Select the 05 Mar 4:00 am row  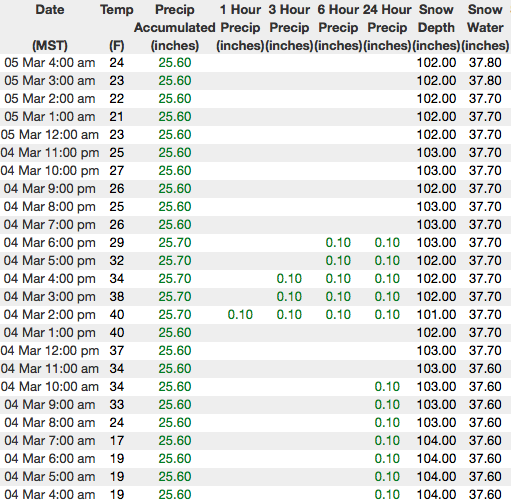pyautogui.click(x=255, y=63)
